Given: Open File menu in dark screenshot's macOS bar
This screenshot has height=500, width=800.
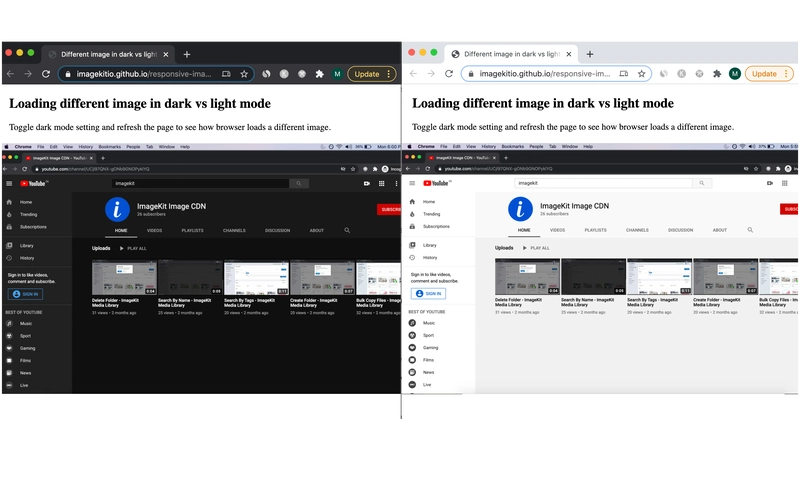Looking at the screenshot, I should (x=40, y=146).
